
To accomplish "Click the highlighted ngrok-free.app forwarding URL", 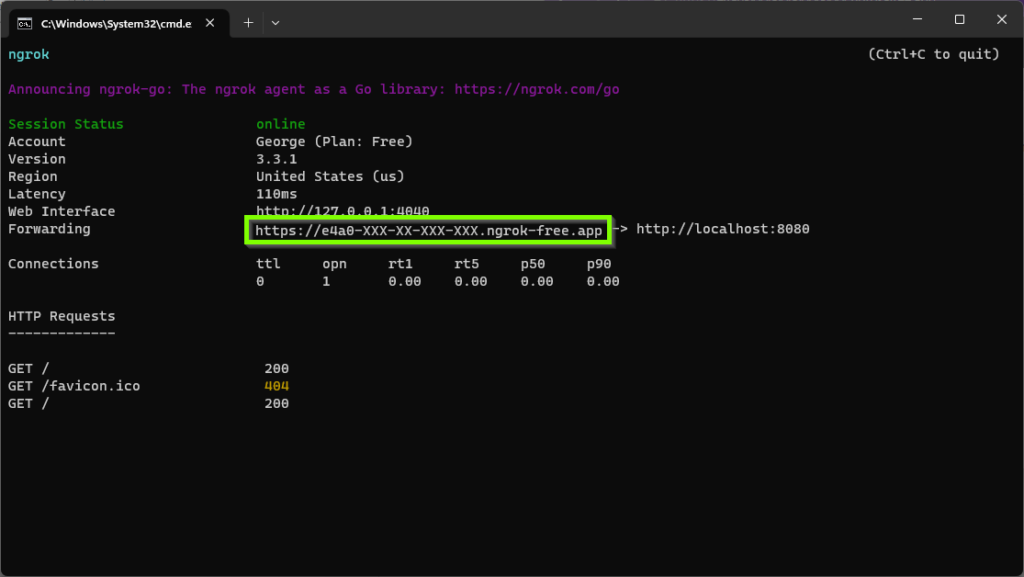I will pos(428,230).
